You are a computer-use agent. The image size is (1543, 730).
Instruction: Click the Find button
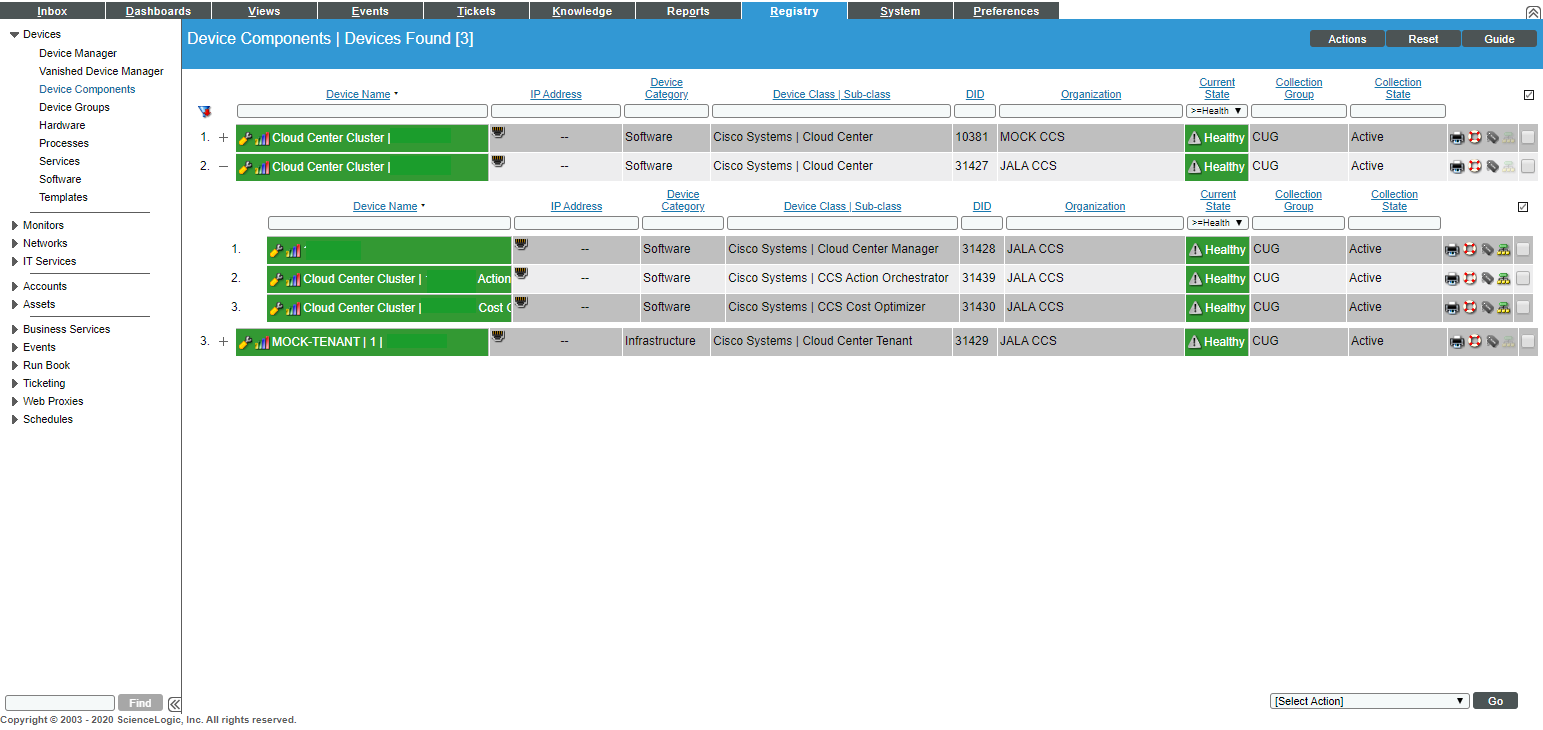point(140,703)
